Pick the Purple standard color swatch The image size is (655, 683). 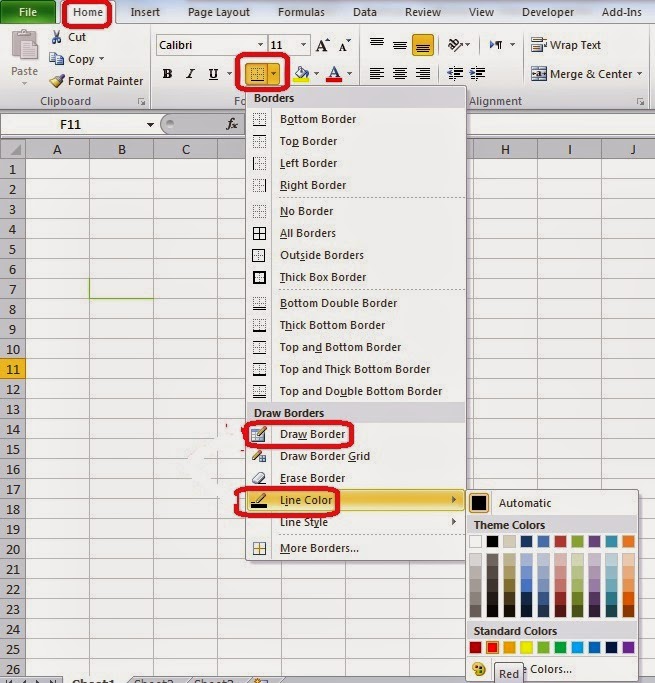point(628,647)
